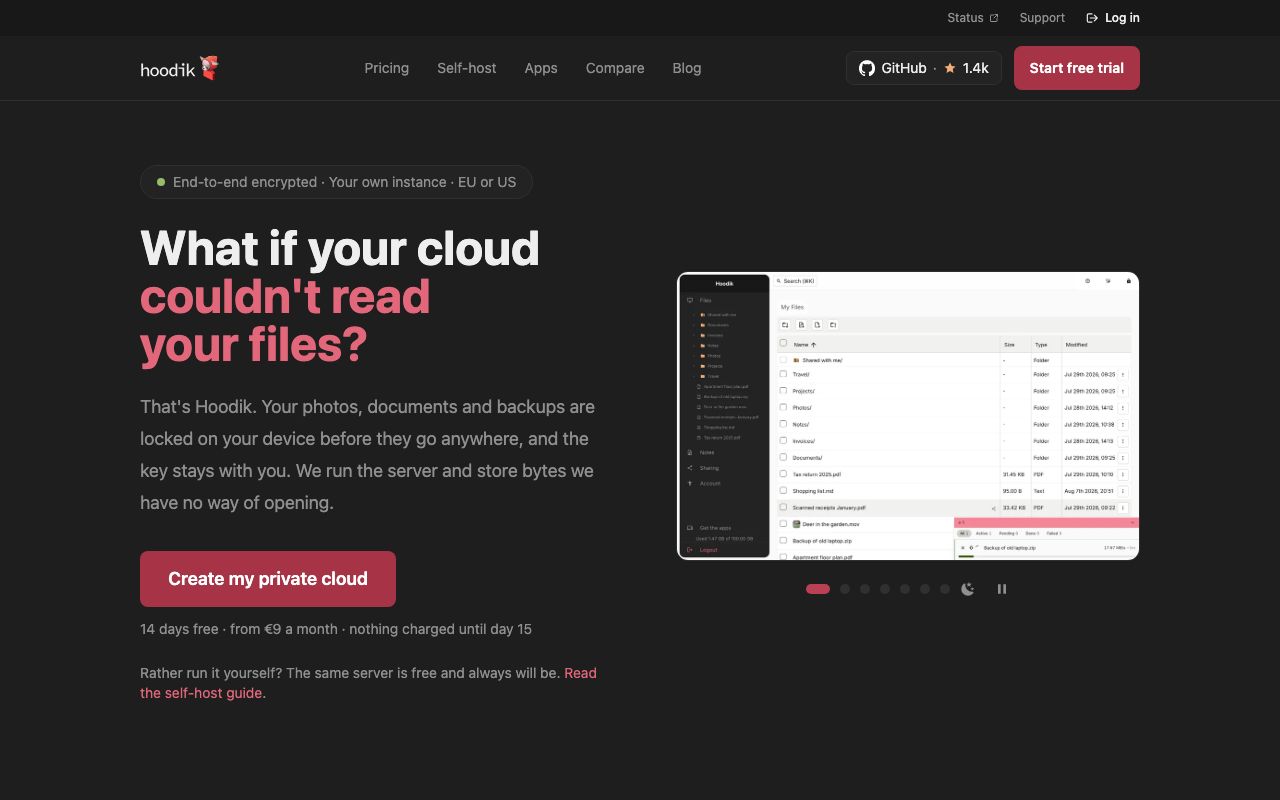Click the End-to-end encrypted badge text
This screenshot has width=1280, height=800.
(344, 182)
